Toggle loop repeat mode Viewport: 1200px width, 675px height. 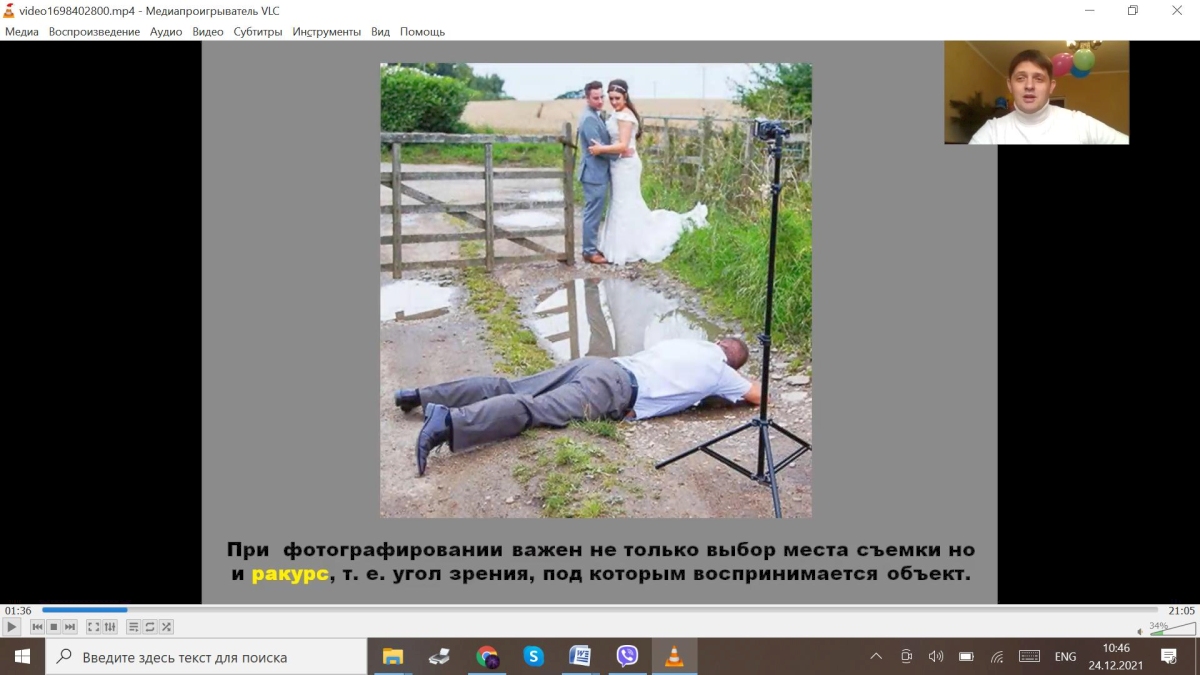[150, 627]
